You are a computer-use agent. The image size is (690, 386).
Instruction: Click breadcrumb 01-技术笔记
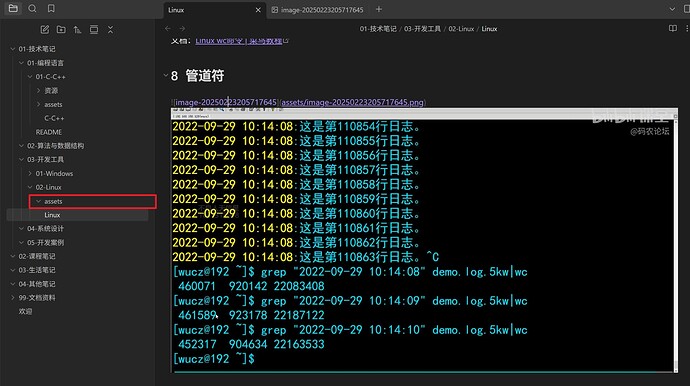(x=378, y=29)
